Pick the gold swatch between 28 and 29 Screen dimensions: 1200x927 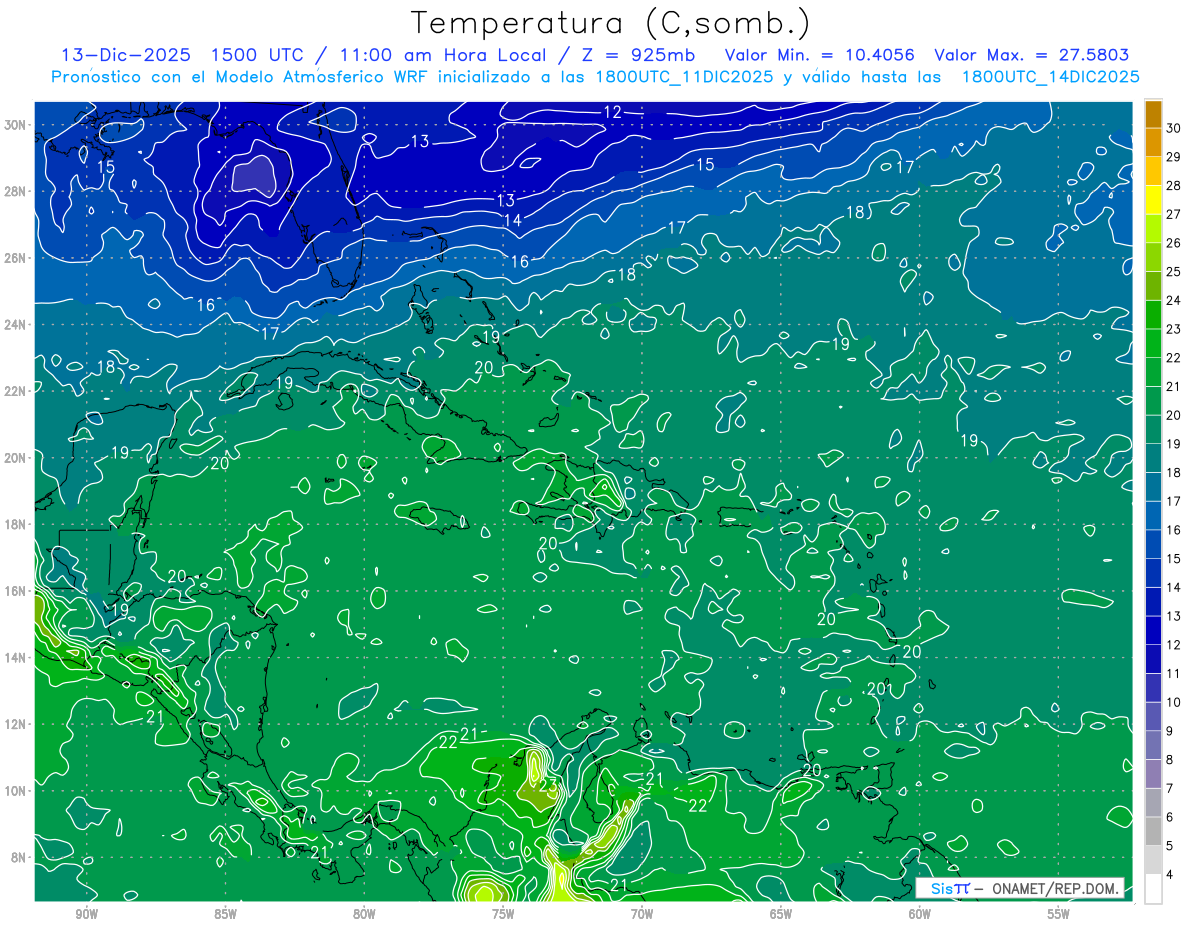pyautogui.click(x=1153, y=170)
